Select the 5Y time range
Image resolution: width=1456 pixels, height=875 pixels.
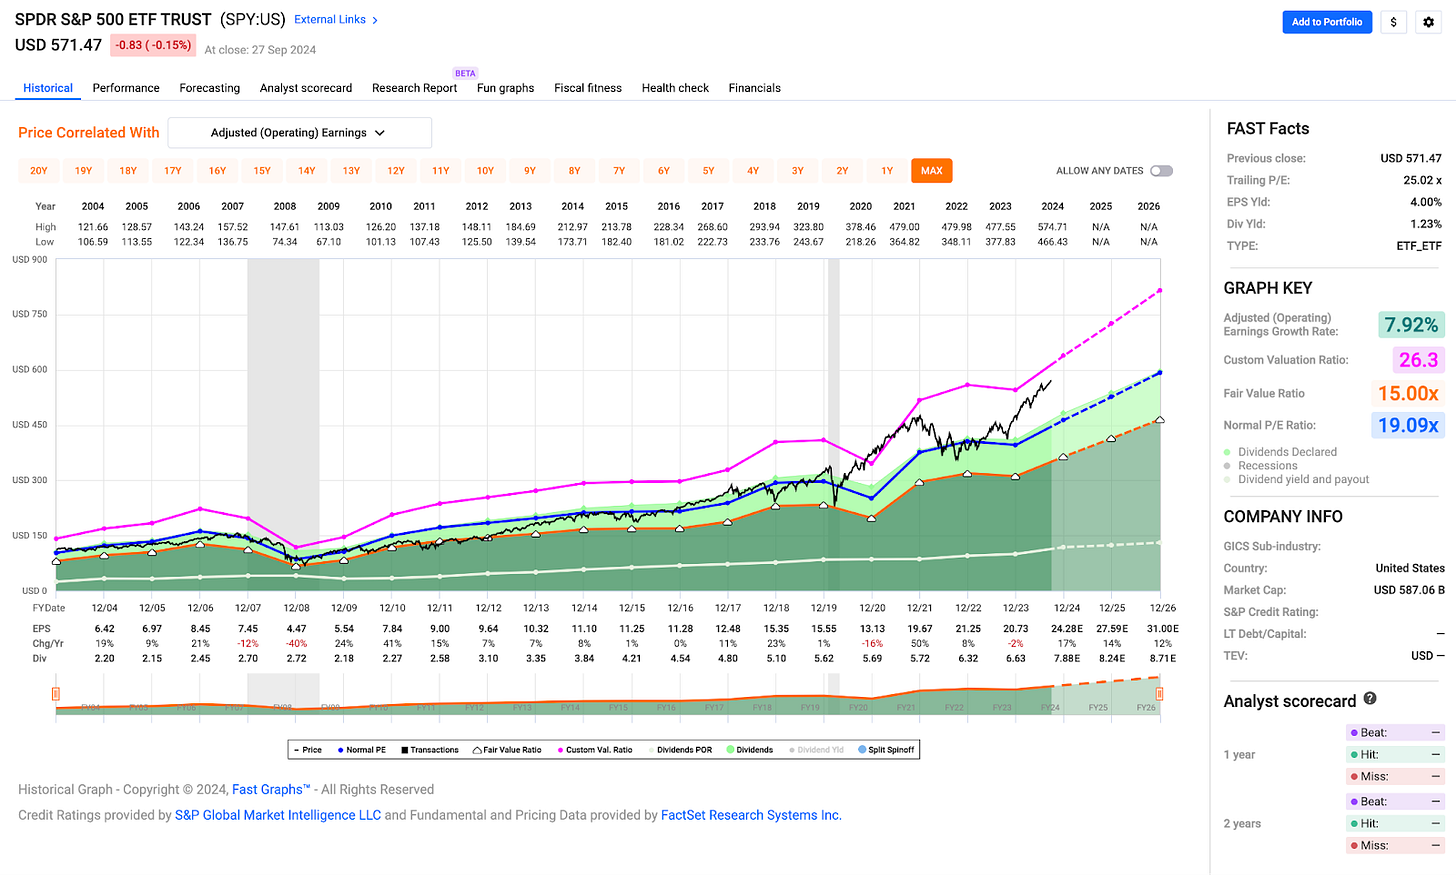coord(708,171)
